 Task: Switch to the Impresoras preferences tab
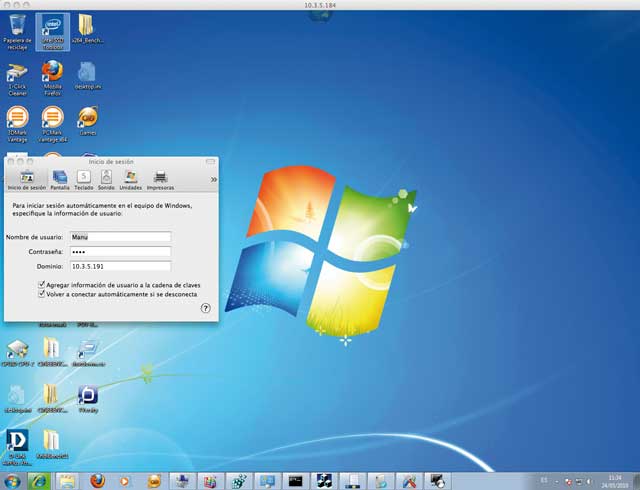[x=160, y=180]
